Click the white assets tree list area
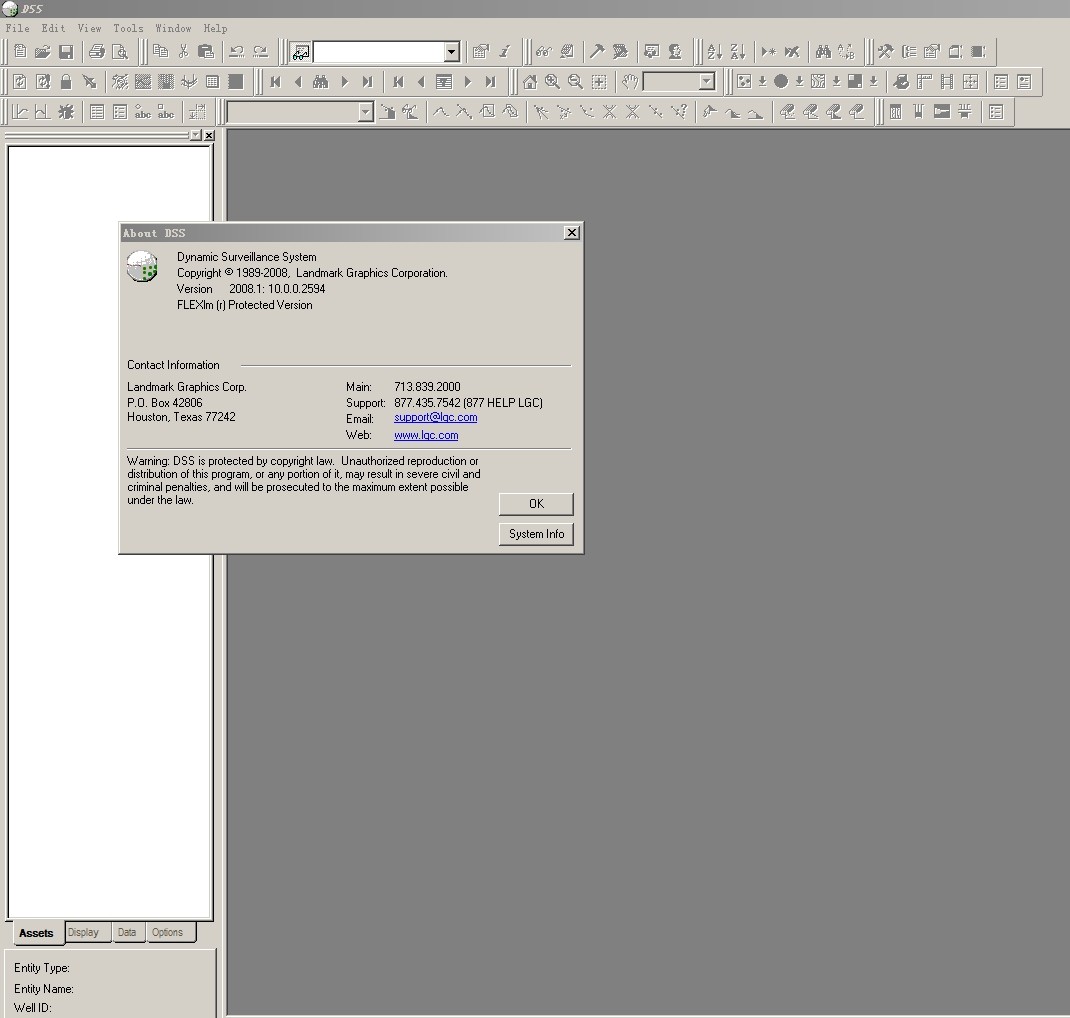The image size is (1070, 1018). click(109, 532)
